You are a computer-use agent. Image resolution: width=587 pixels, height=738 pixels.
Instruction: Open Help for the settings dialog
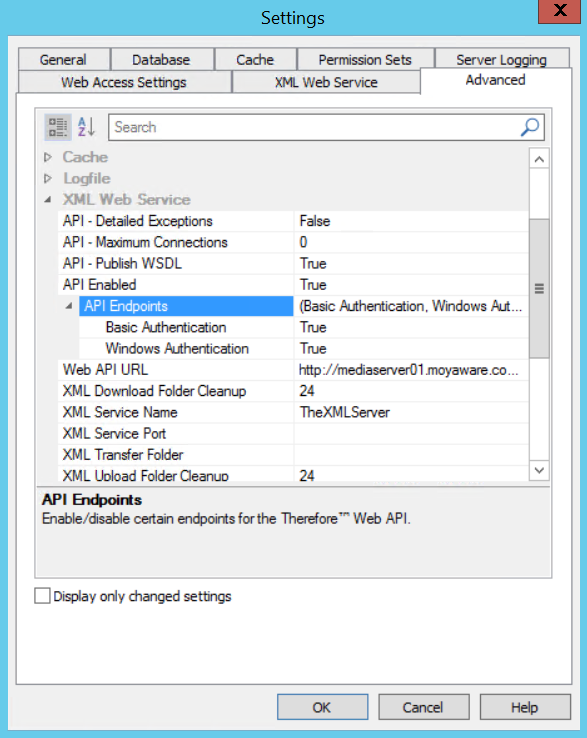[525, 707]
